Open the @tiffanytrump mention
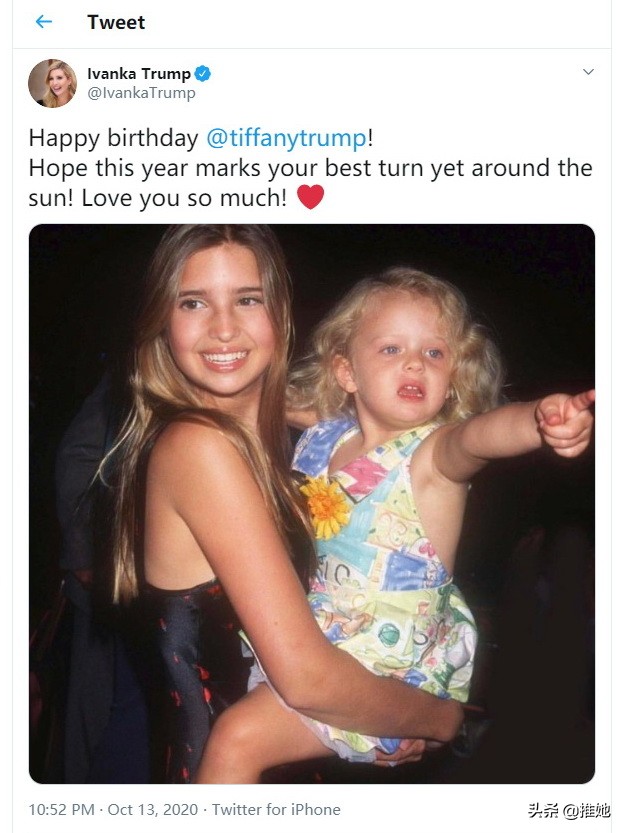The height and width of the screenshot is (833, 625). pyautogui.click(x=285, y=137)
